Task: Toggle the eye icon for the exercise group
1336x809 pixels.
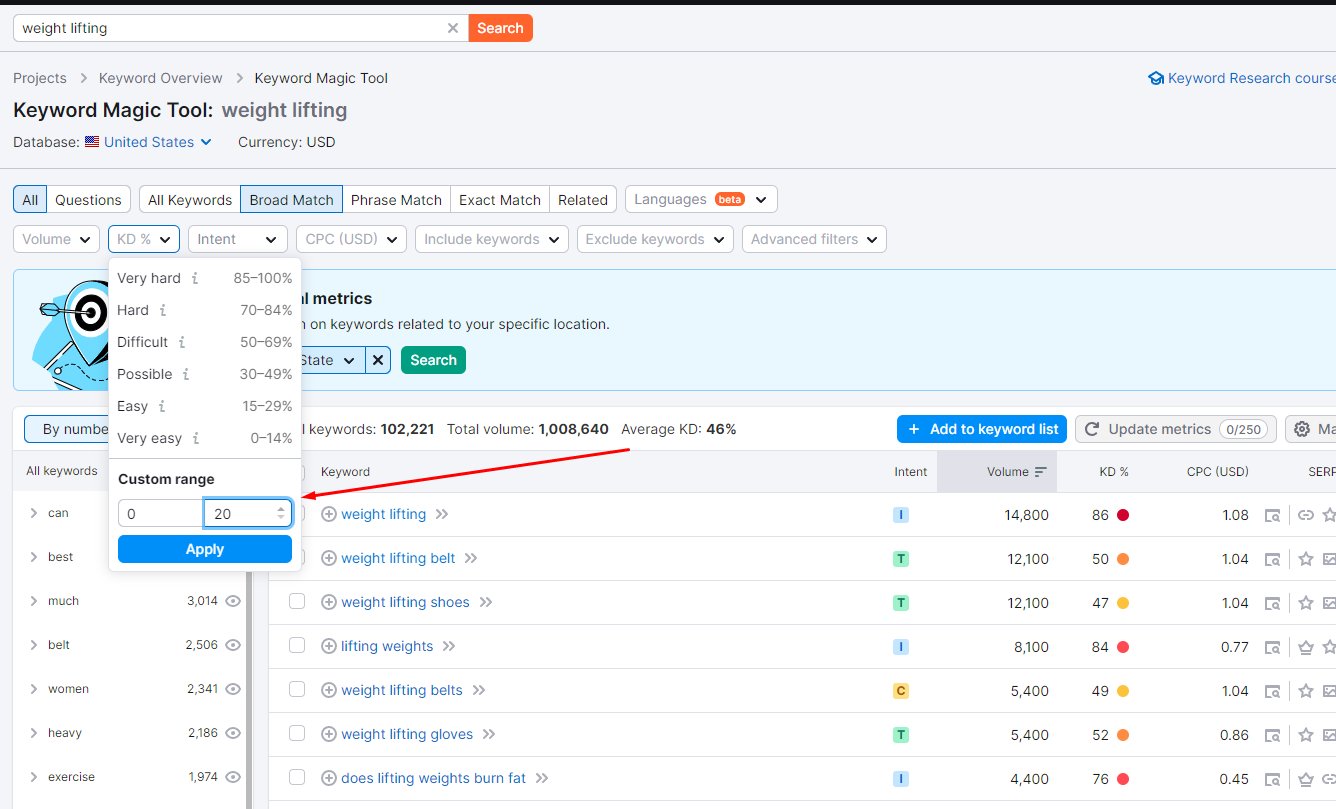Action: (x=233, y=777)
